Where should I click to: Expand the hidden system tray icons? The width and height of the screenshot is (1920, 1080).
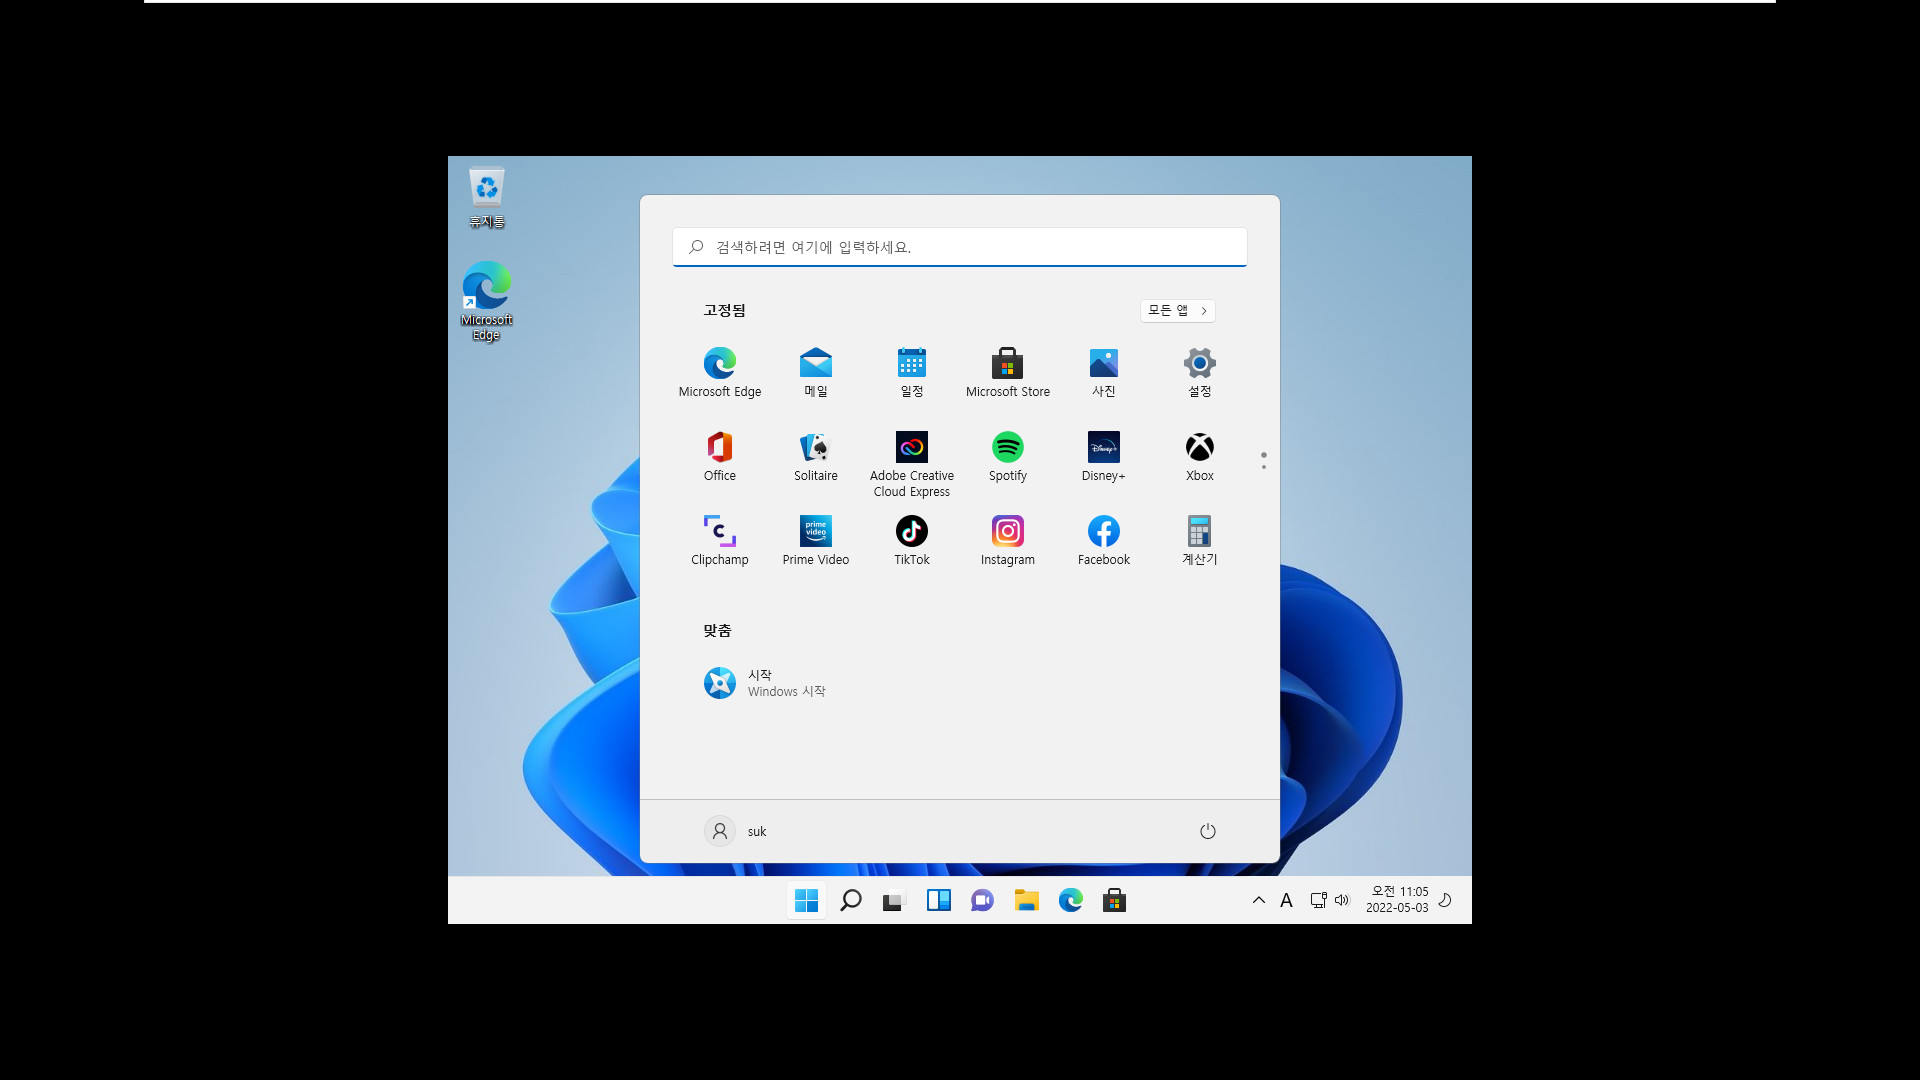[1259, 900]
